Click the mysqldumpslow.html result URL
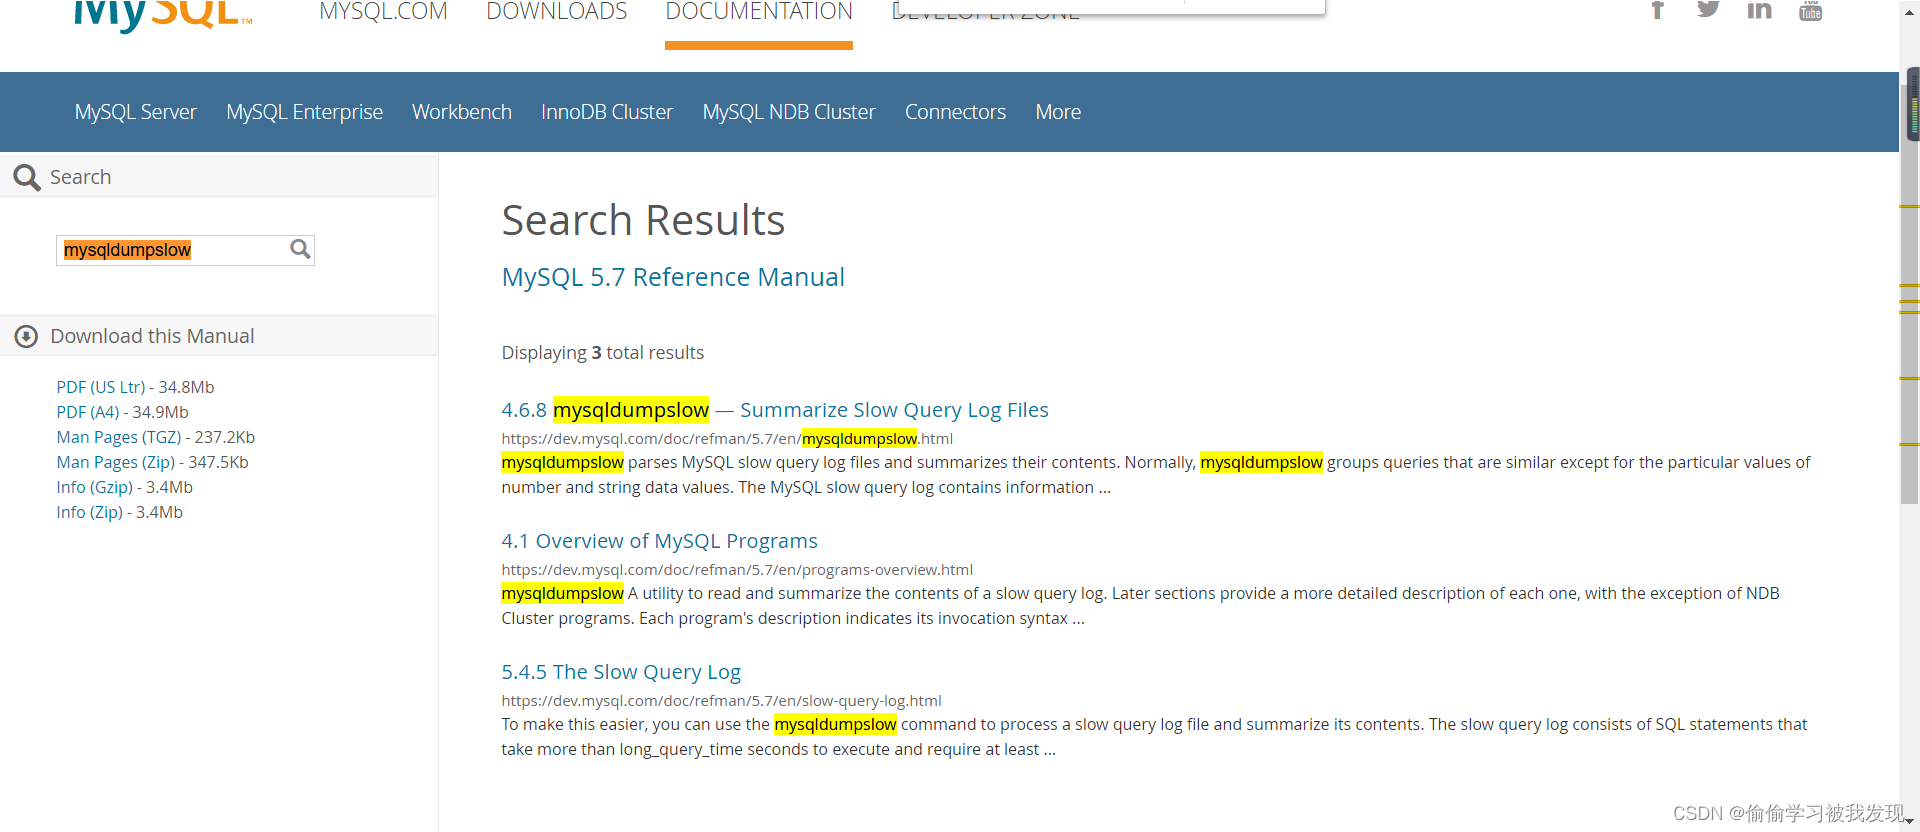Image resolution: width=1920 pixels, height=832 pixels. point(727,438)
